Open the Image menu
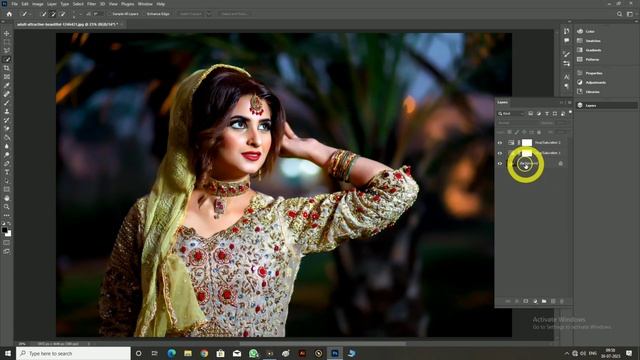Viewport: 640px width, 360px height. click(x=38, y=4)
